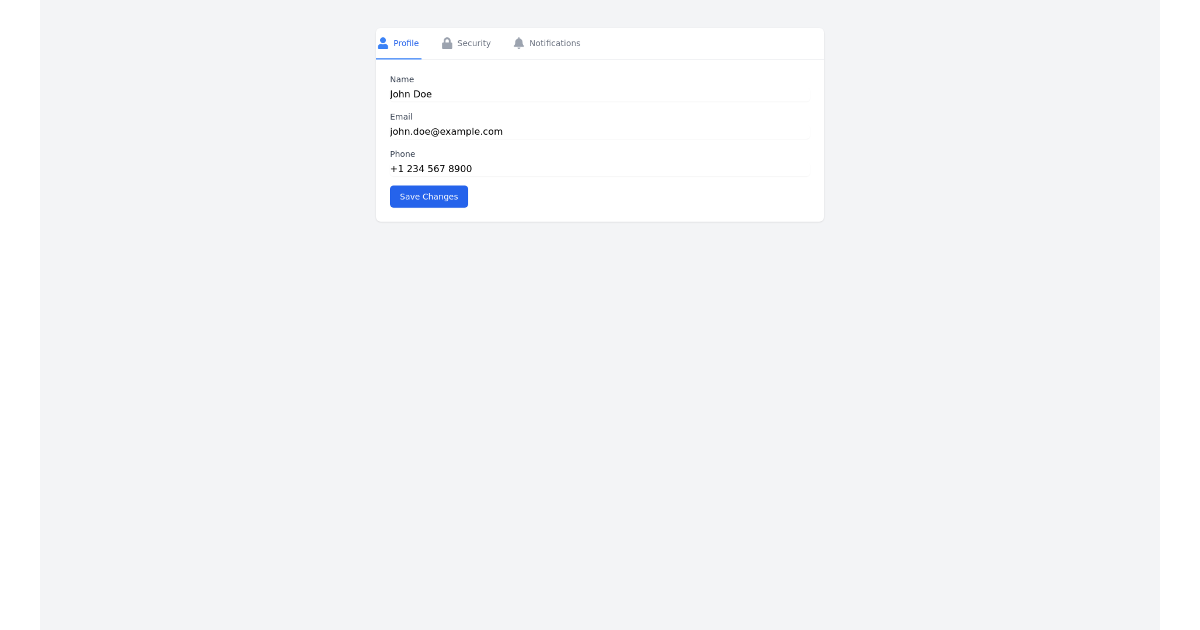Click the Email label above the email field
This screenshot has height=630, width=1200.
click(401, 117)
